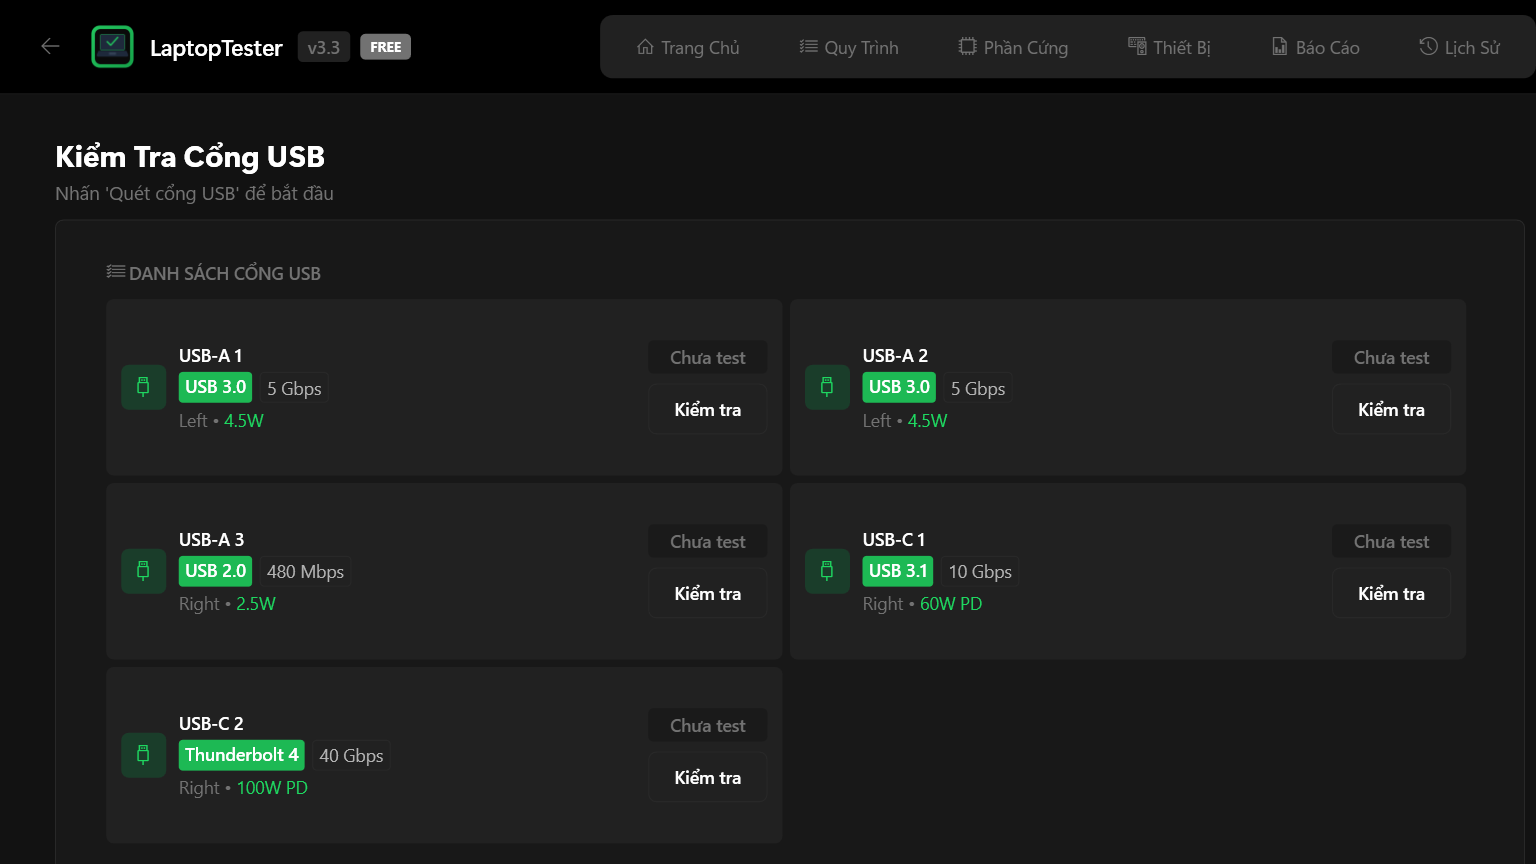Click the FREE badge next to version
1536x864 pixels.
(385, 47)
